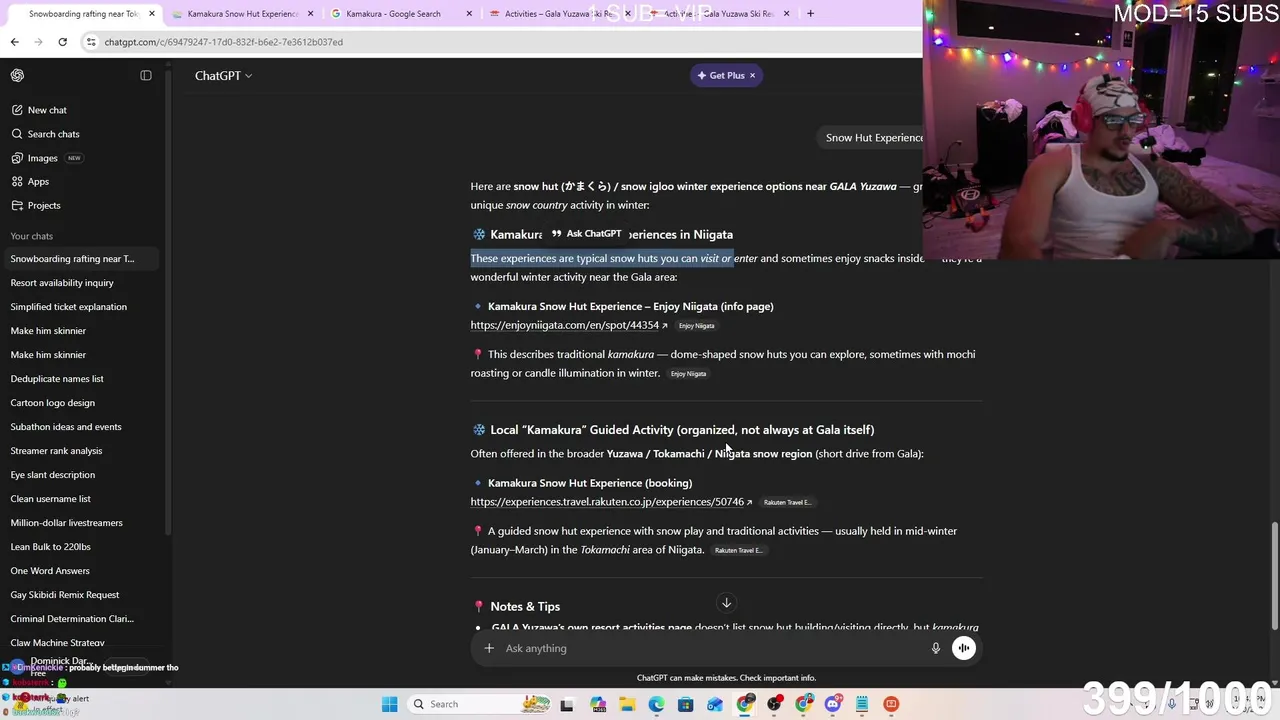Image resolution: width=1280 pixels, height=720 pixels.
Task: Click the browser Forward arrow
Action: [x=38, y=42]
